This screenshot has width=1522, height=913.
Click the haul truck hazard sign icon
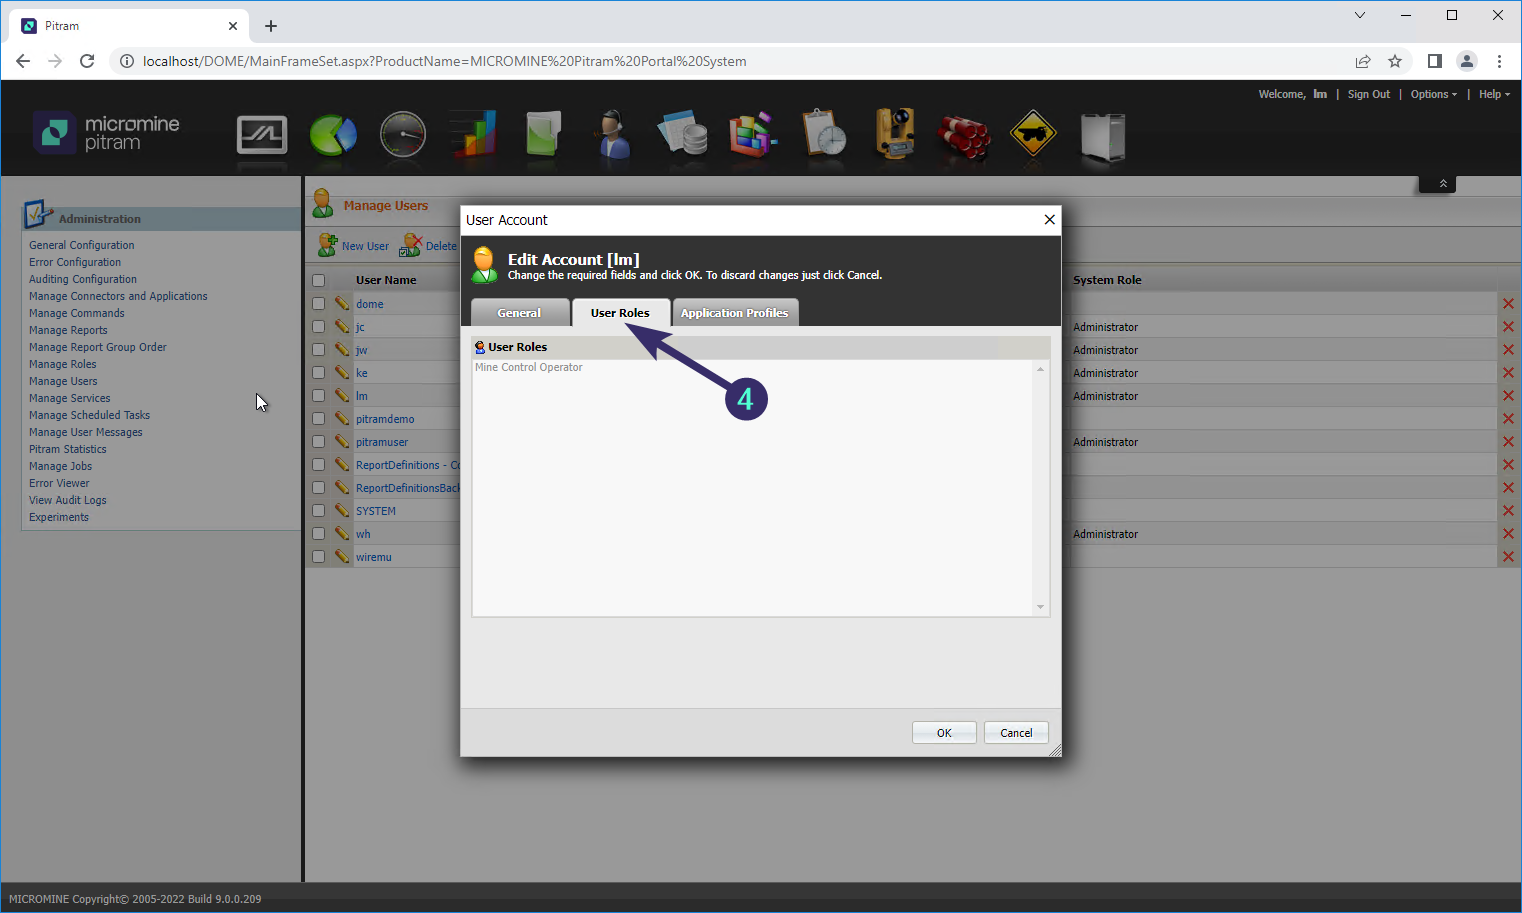(1033, 134)
